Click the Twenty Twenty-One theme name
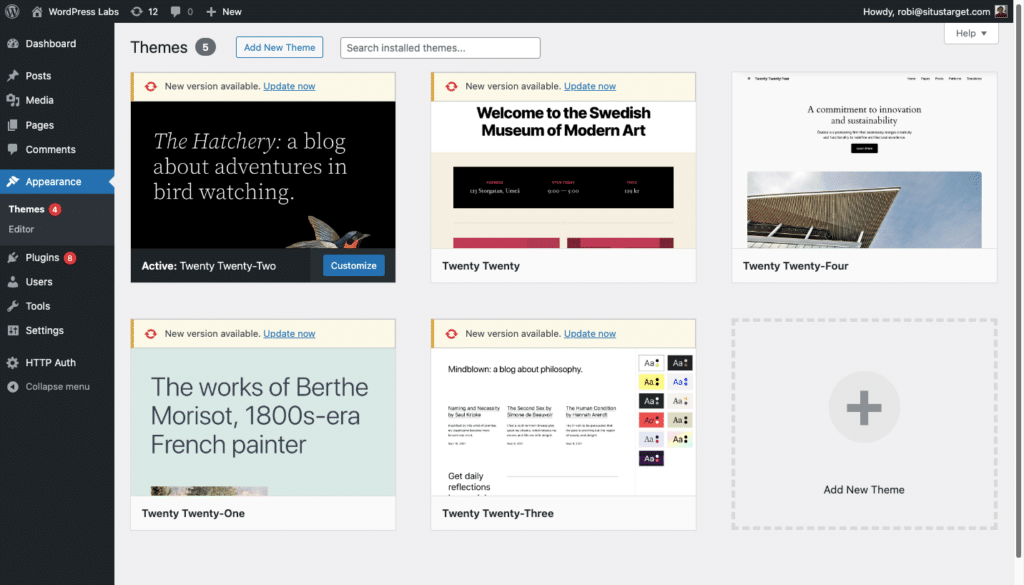The image size is (1024, 585). 193,513
